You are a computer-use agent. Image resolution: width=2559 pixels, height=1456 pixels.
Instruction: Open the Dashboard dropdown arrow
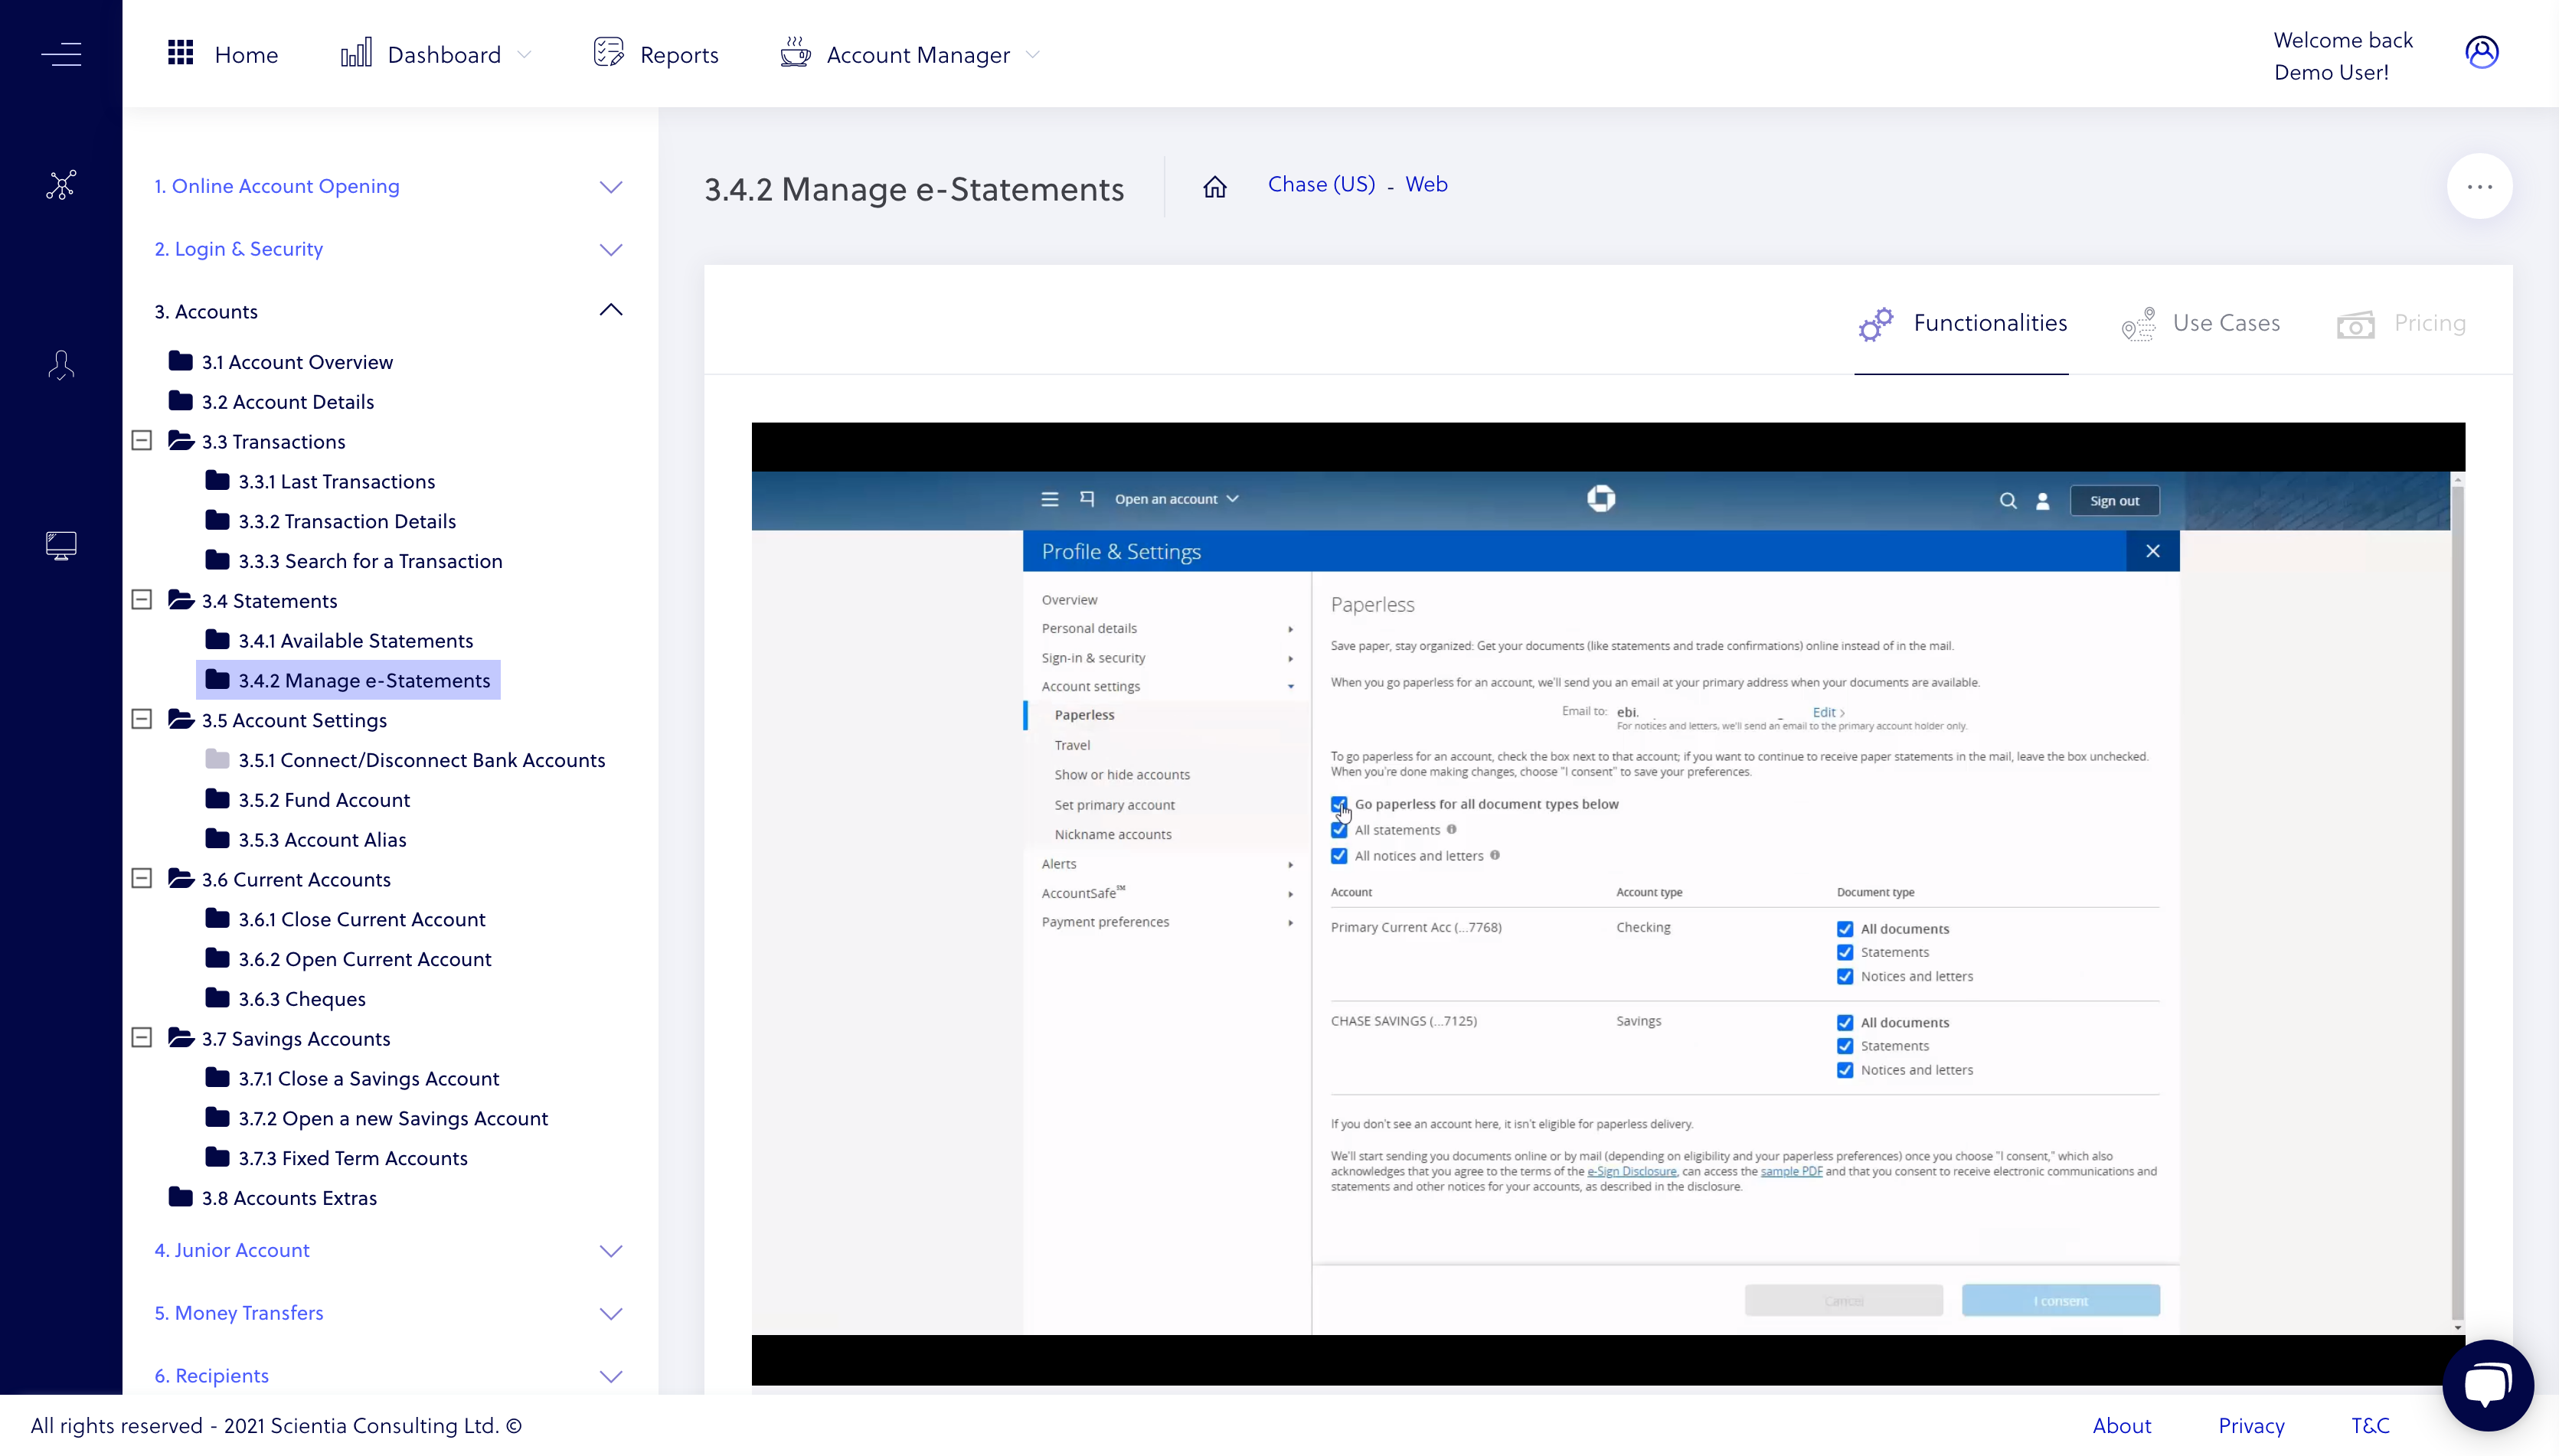524,55
